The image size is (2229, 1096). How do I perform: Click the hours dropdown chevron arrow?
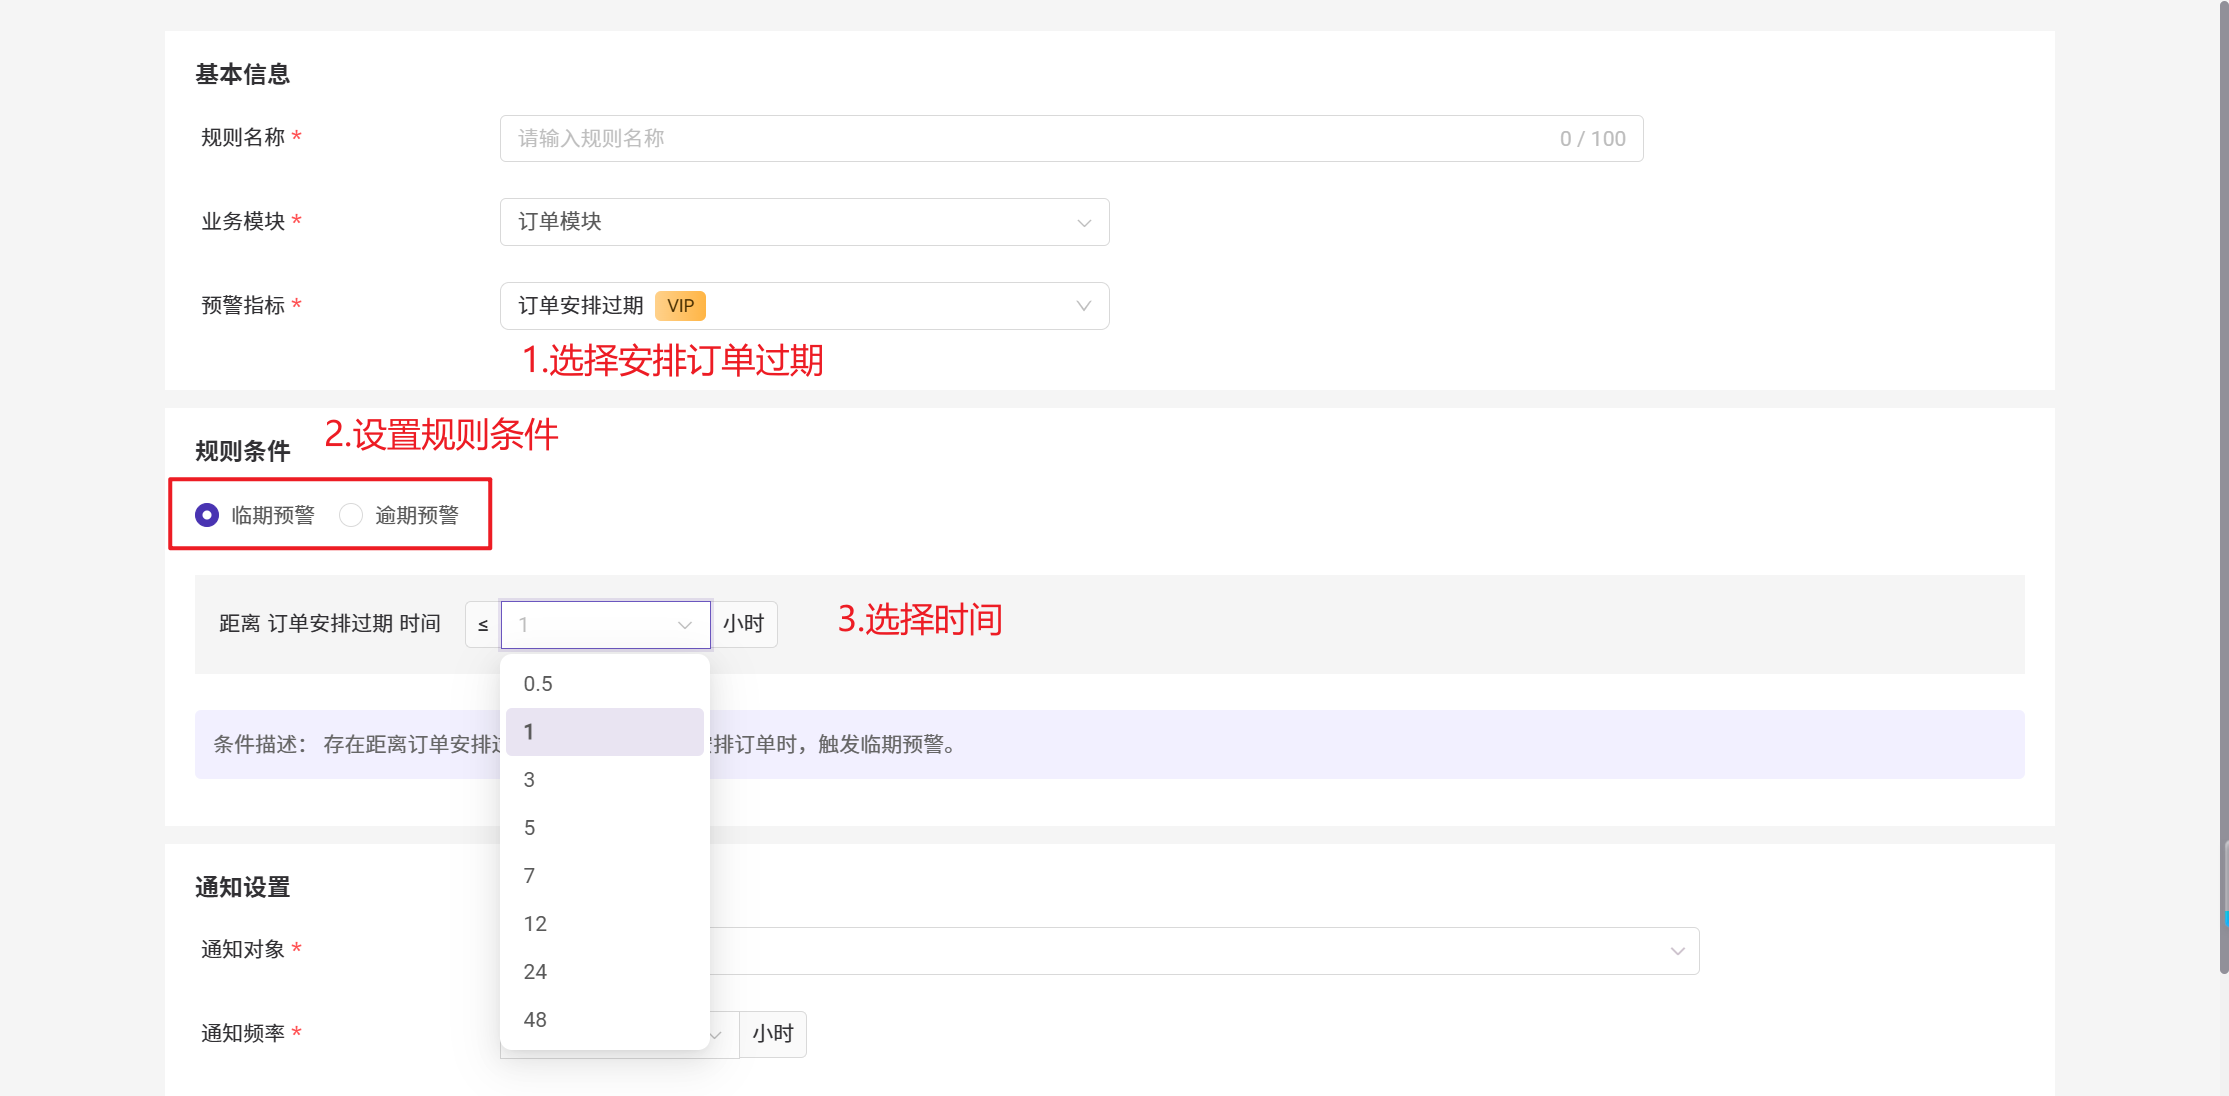[x=685, y=625]
